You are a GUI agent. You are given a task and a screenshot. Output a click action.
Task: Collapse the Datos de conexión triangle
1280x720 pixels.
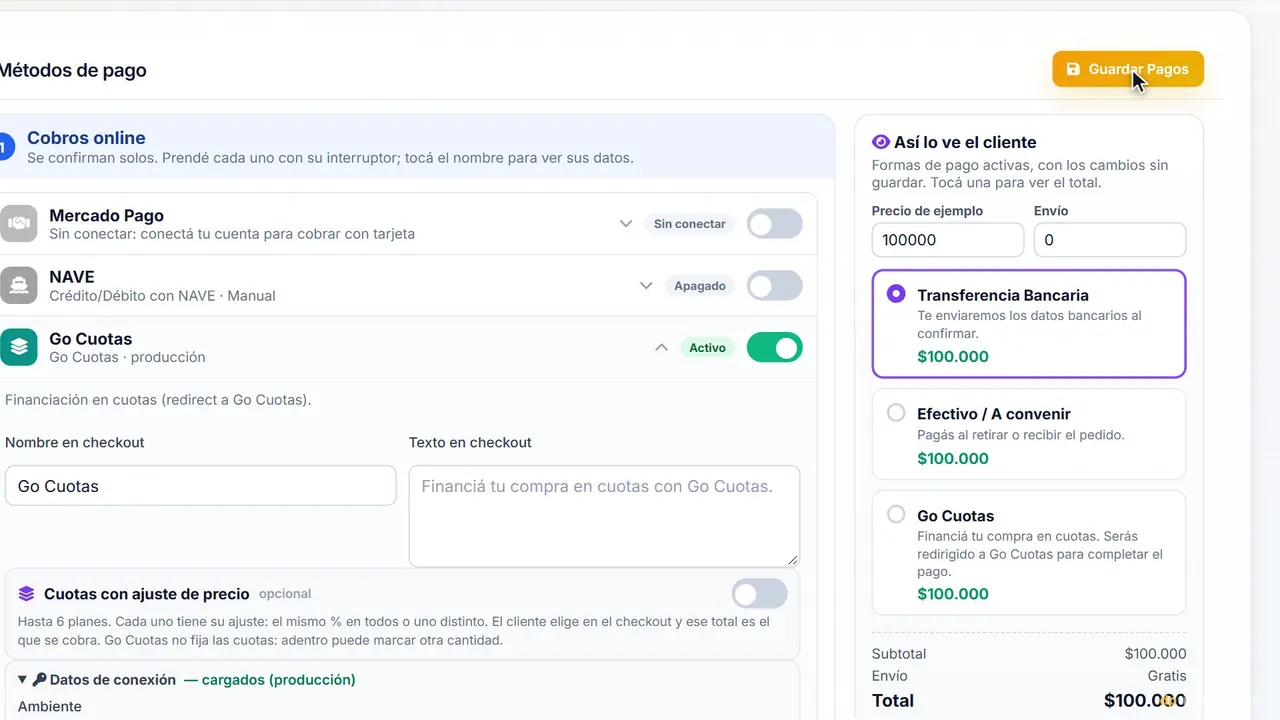23,679
